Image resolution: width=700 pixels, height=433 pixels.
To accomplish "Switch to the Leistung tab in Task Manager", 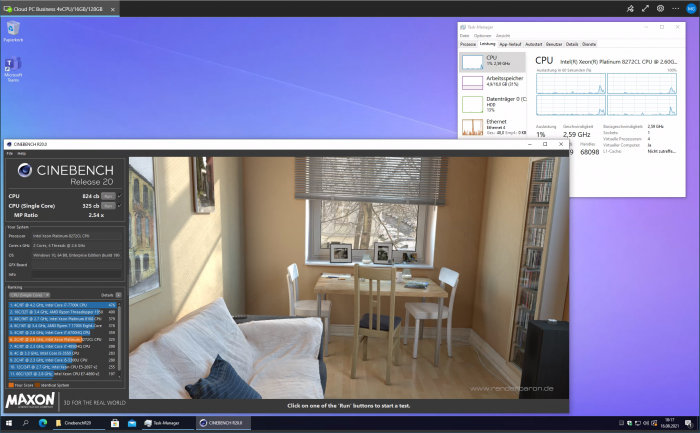I will coord(488,44).
